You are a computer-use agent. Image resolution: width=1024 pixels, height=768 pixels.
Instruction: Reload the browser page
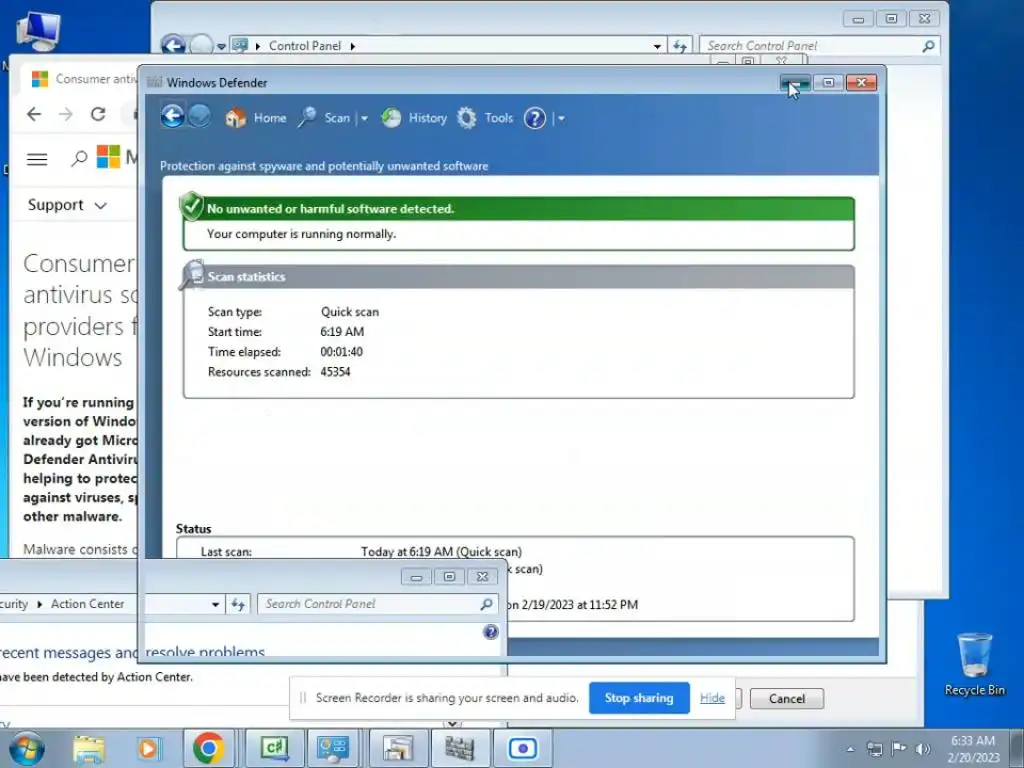[98, 114]
